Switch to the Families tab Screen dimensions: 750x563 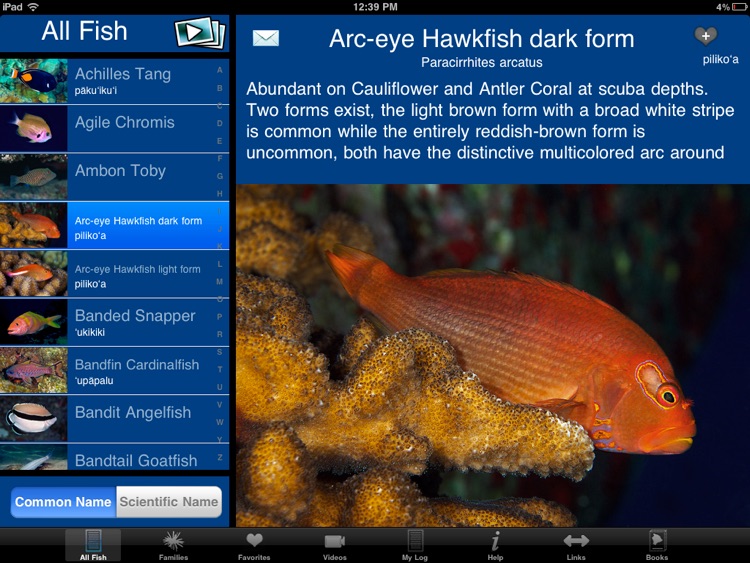(173, 545)
